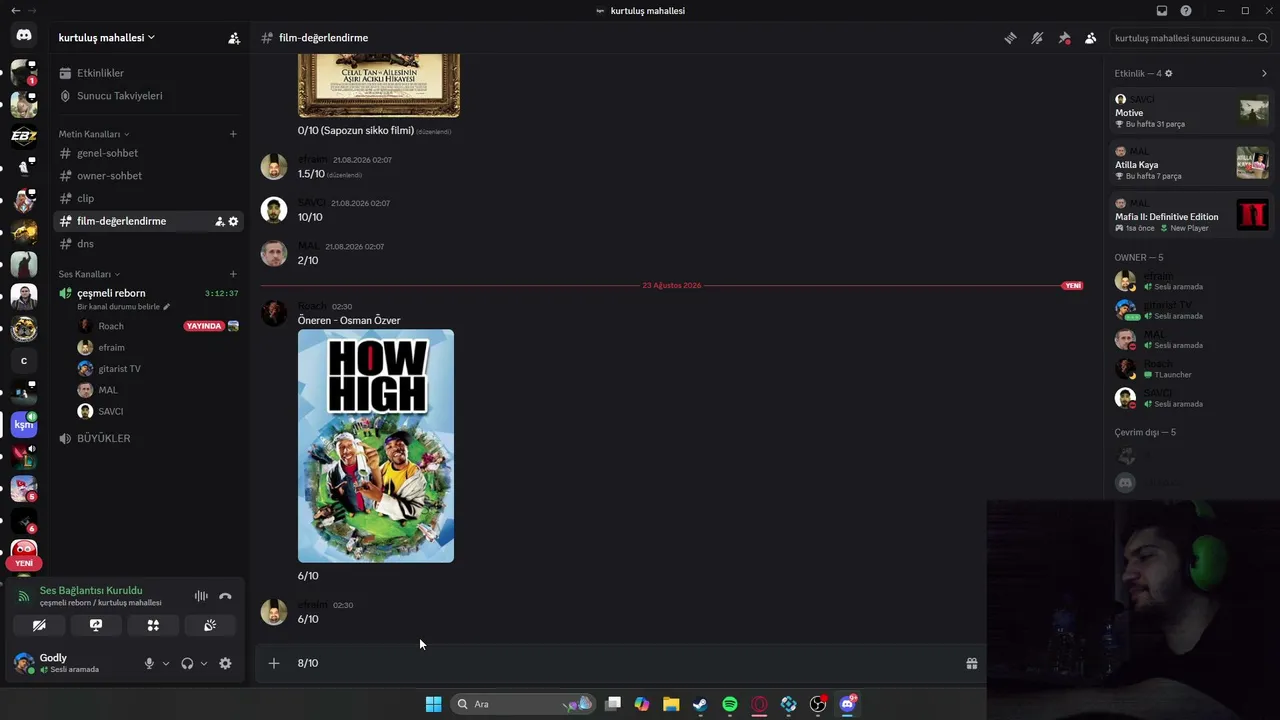Expand the Etkinlik panel arrow
Viewport: 1280px width, 720px height.
1264,74
